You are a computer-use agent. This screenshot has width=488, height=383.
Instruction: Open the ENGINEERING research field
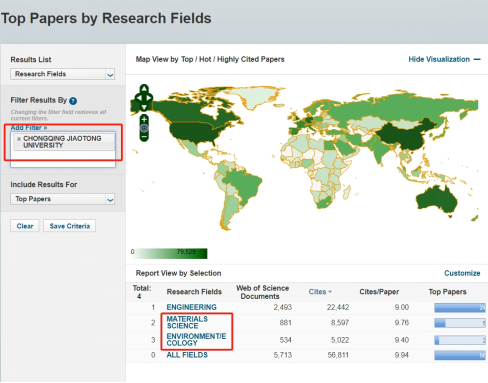tap(191, 307)
